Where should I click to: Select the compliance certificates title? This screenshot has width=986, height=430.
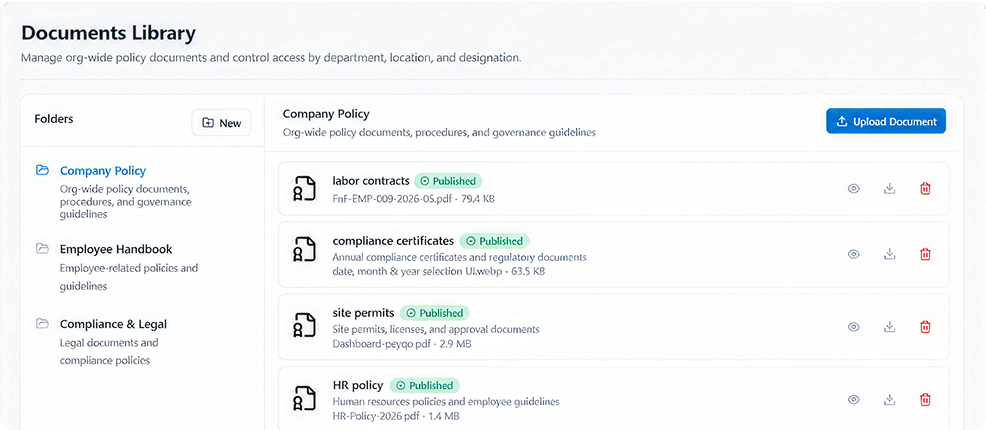click(393, 241)
